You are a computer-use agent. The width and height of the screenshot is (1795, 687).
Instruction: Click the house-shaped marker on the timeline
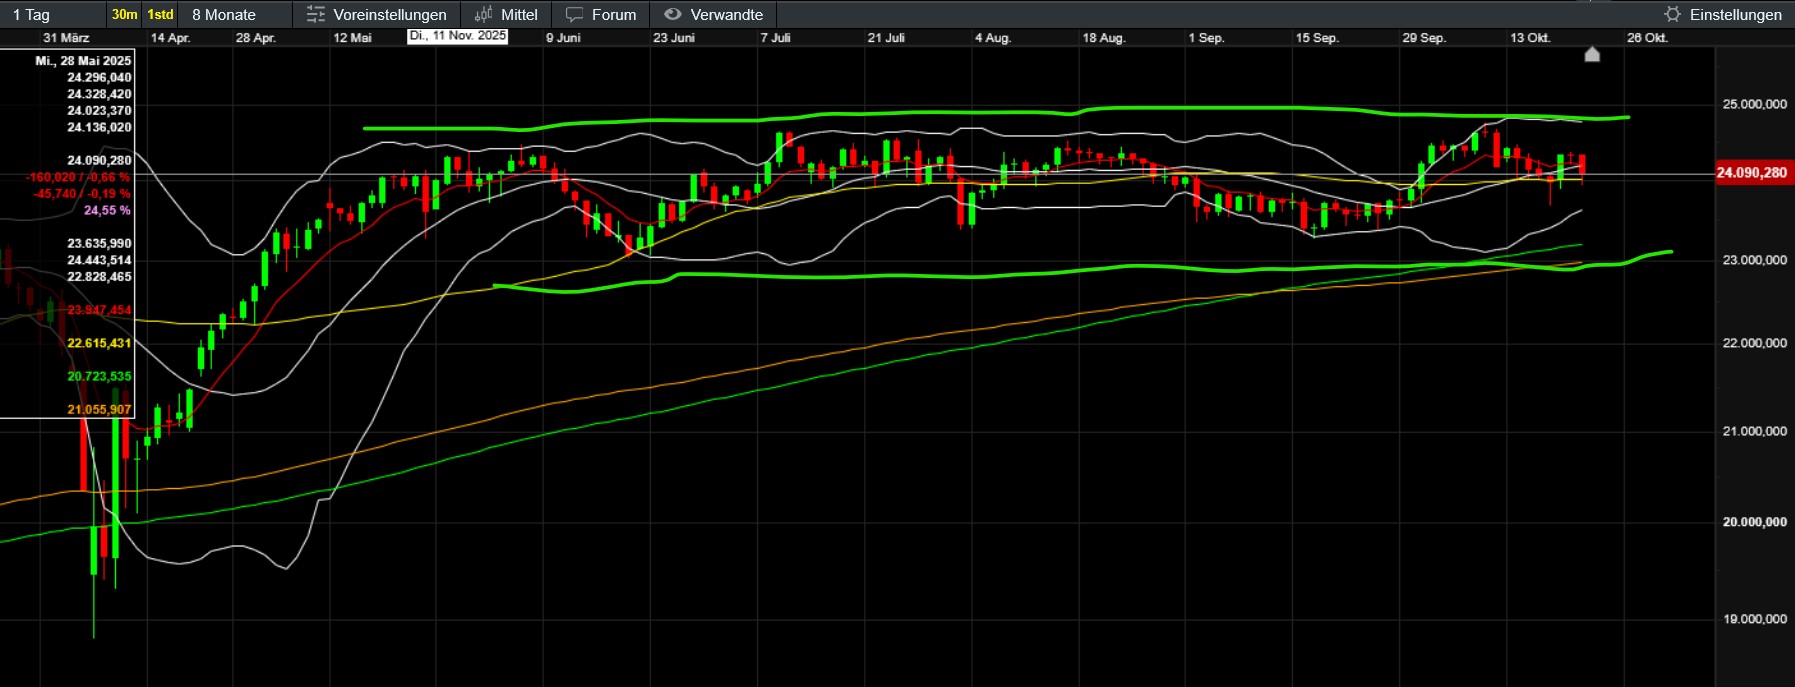tap(1592, 54)
